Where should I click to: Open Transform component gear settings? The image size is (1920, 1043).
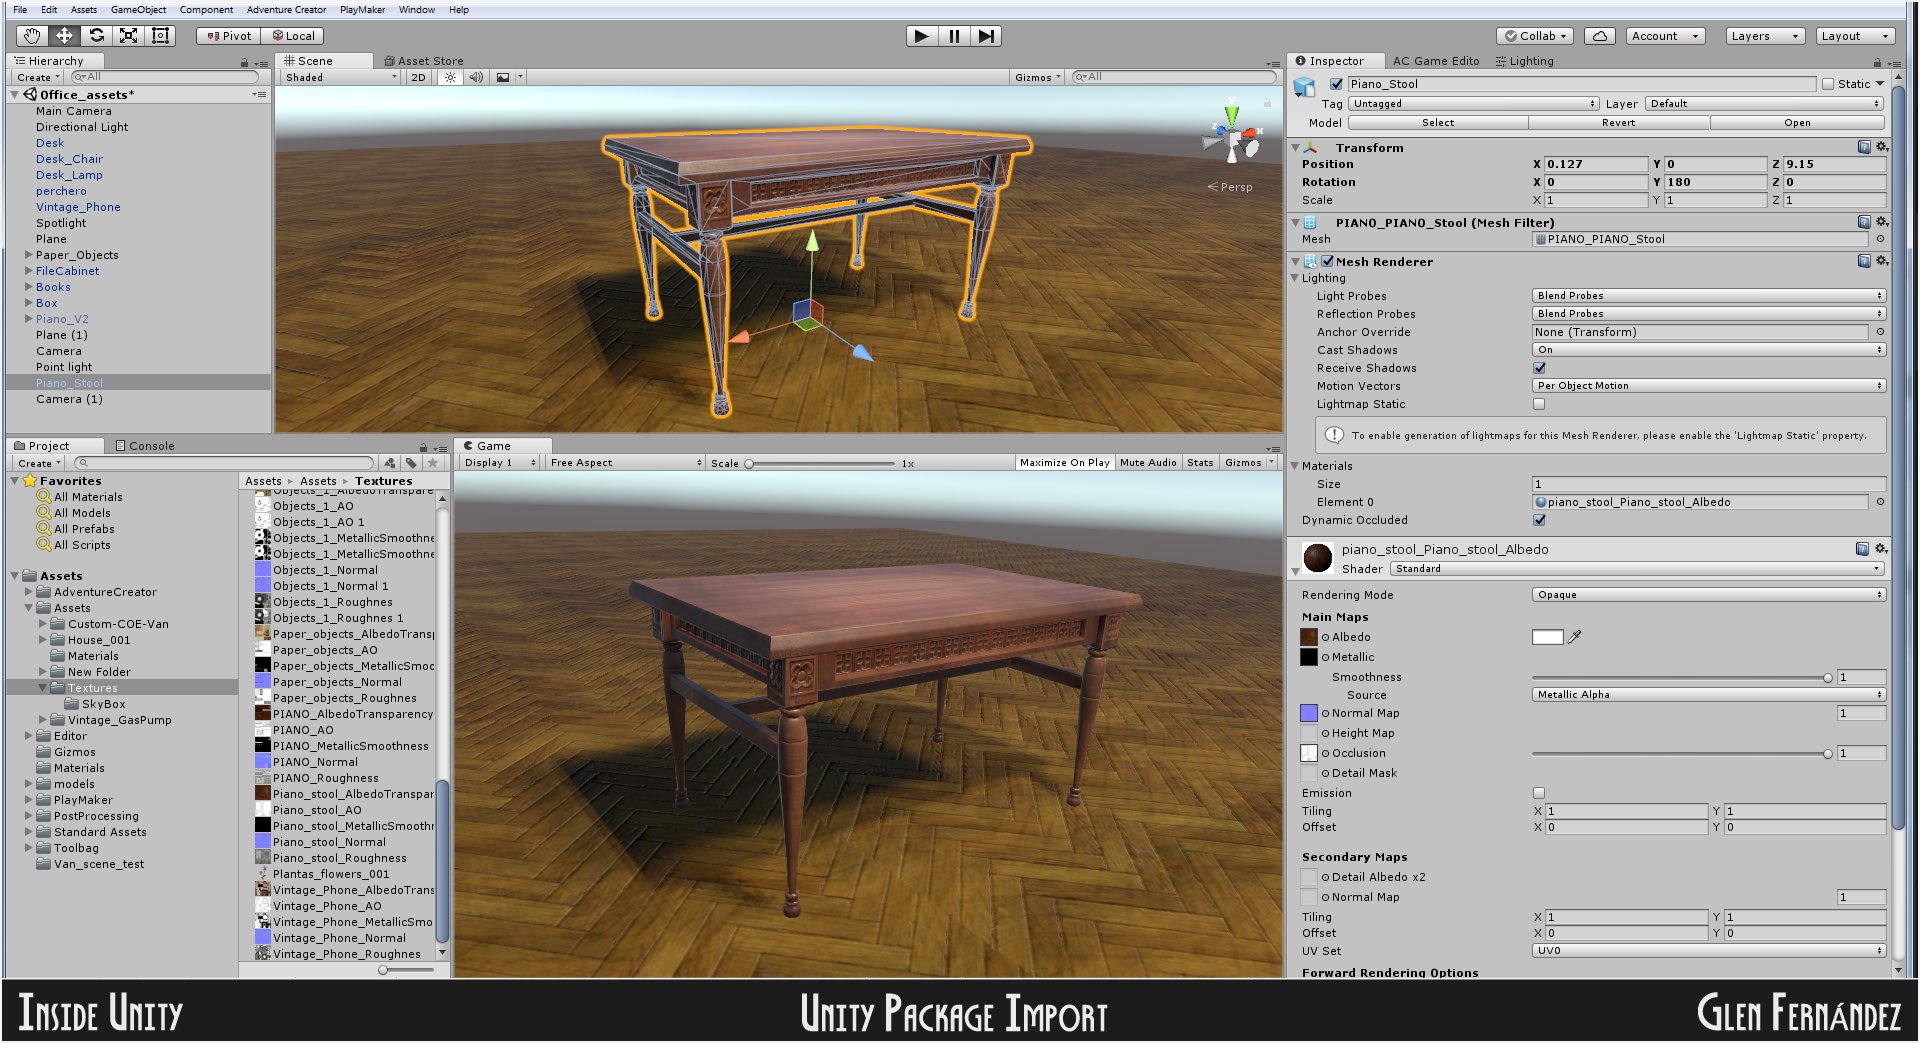point(1882,147)
